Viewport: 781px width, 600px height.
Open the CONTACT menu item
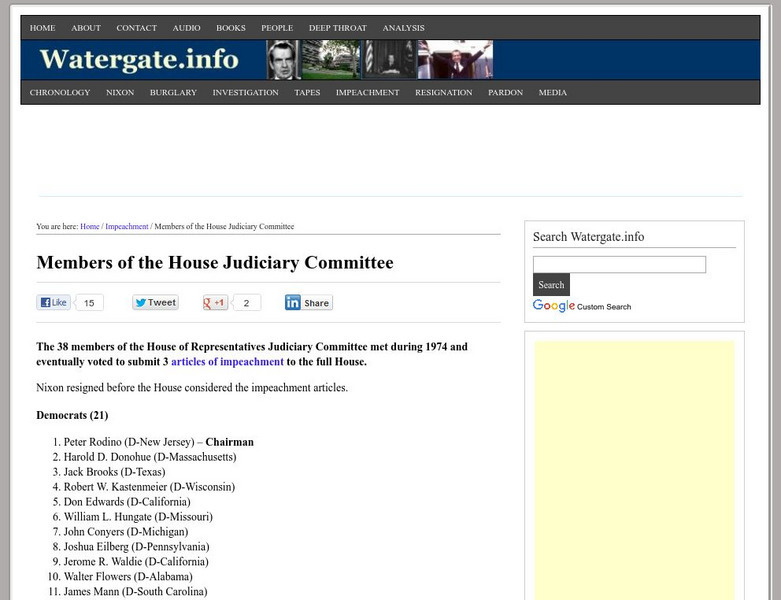136,28
